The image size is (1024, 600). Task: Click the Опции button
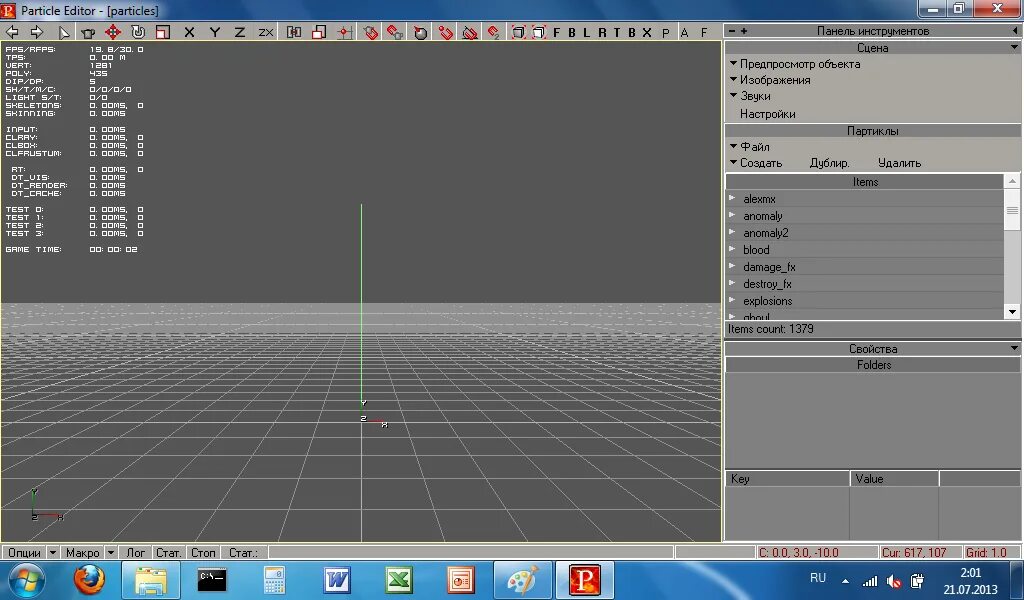(24, 552)
